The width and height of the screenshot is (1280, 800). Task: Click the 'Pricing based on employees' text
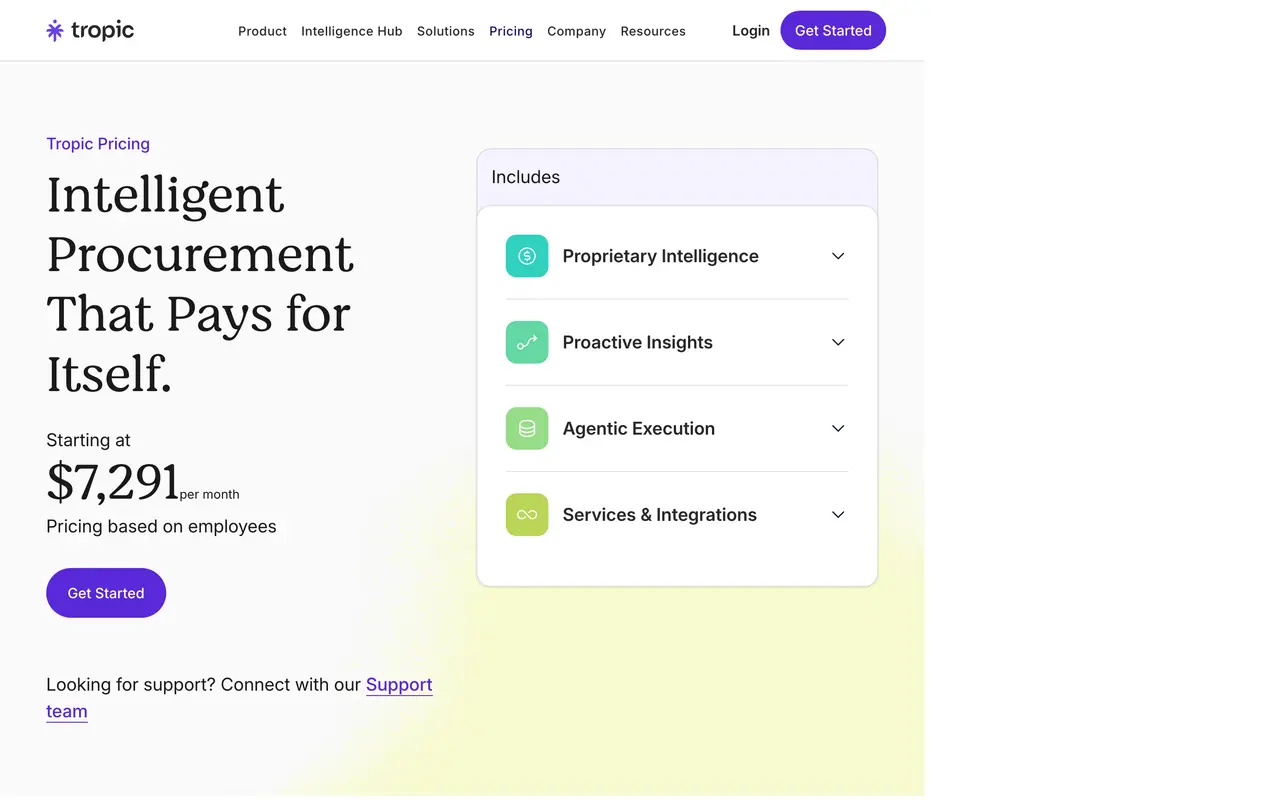(x=161, y=526)
